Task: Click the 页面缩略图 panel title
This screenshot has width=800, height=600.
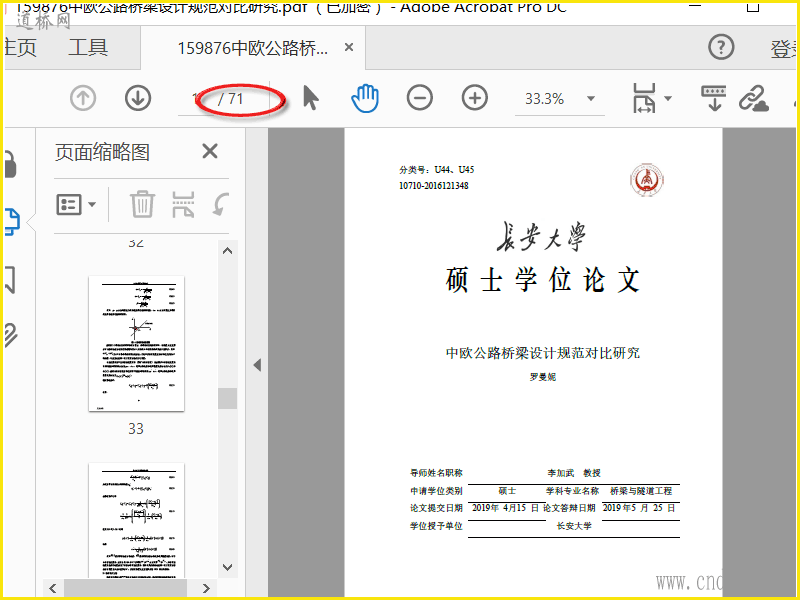Action: pyautogui.click(x=103, y=152)
